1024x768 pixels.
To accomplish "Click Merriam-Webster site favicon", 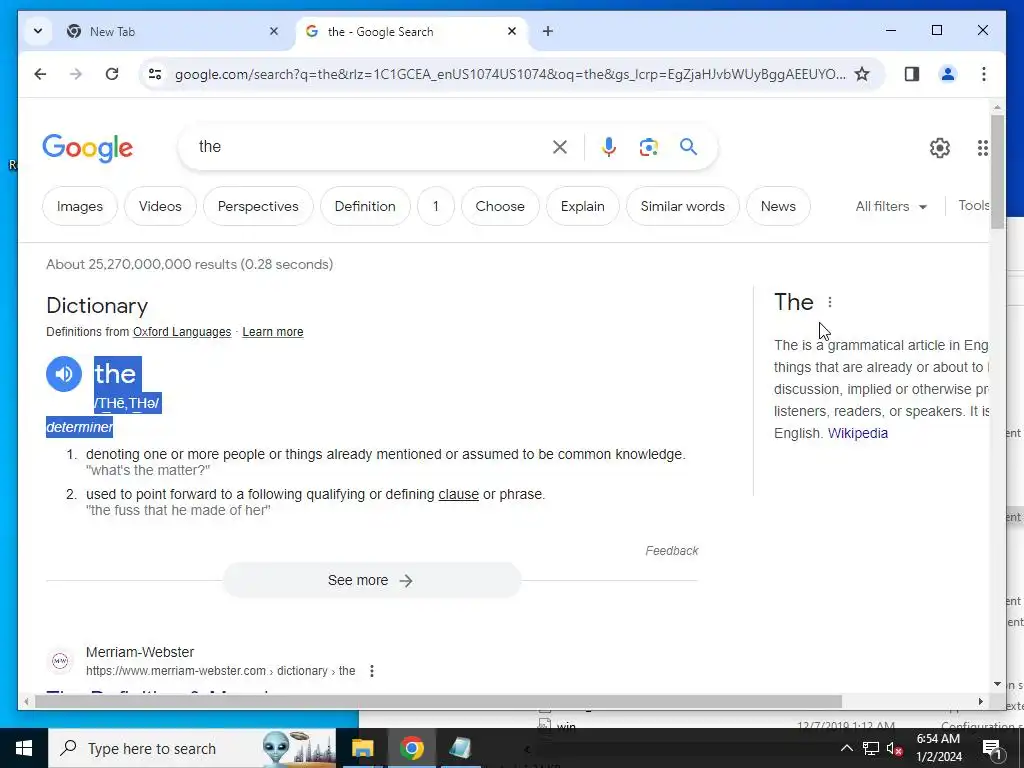I will [x=59, y=661].
